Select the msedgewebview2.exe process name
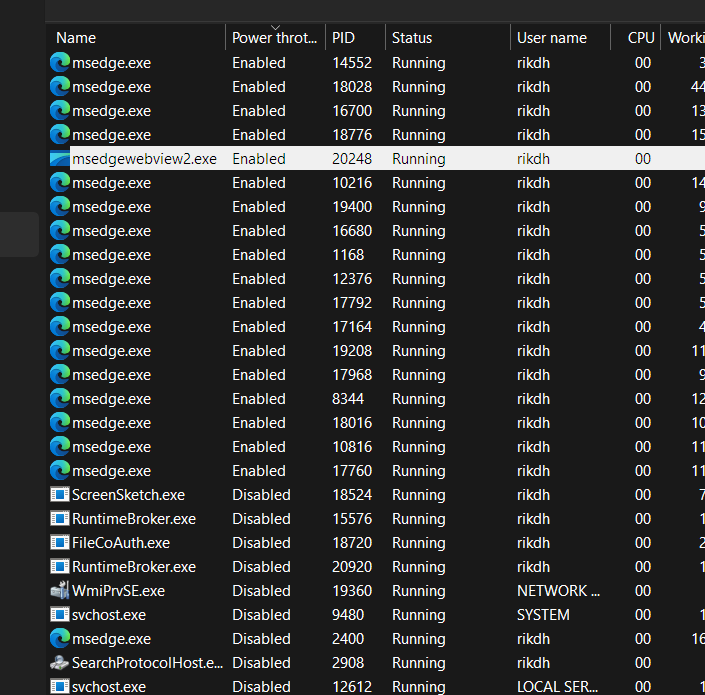705x695 pixels. click(144, 159)
